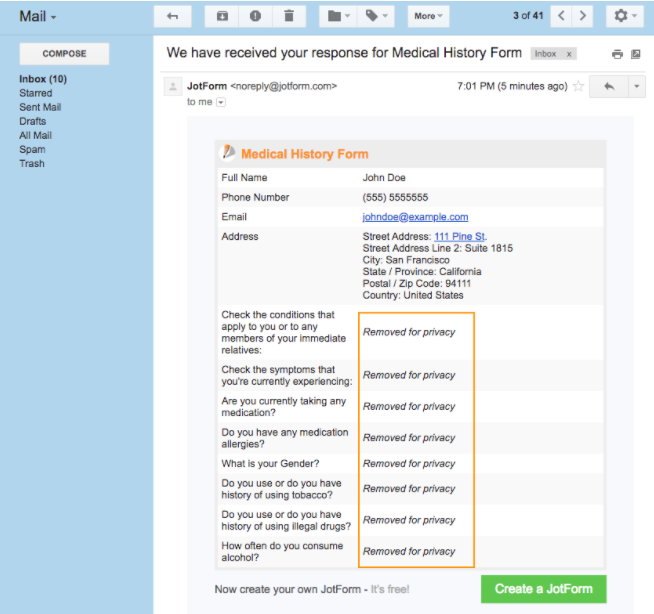Go to the newer email arrow
Screen dimensions: 654x614
562,16
